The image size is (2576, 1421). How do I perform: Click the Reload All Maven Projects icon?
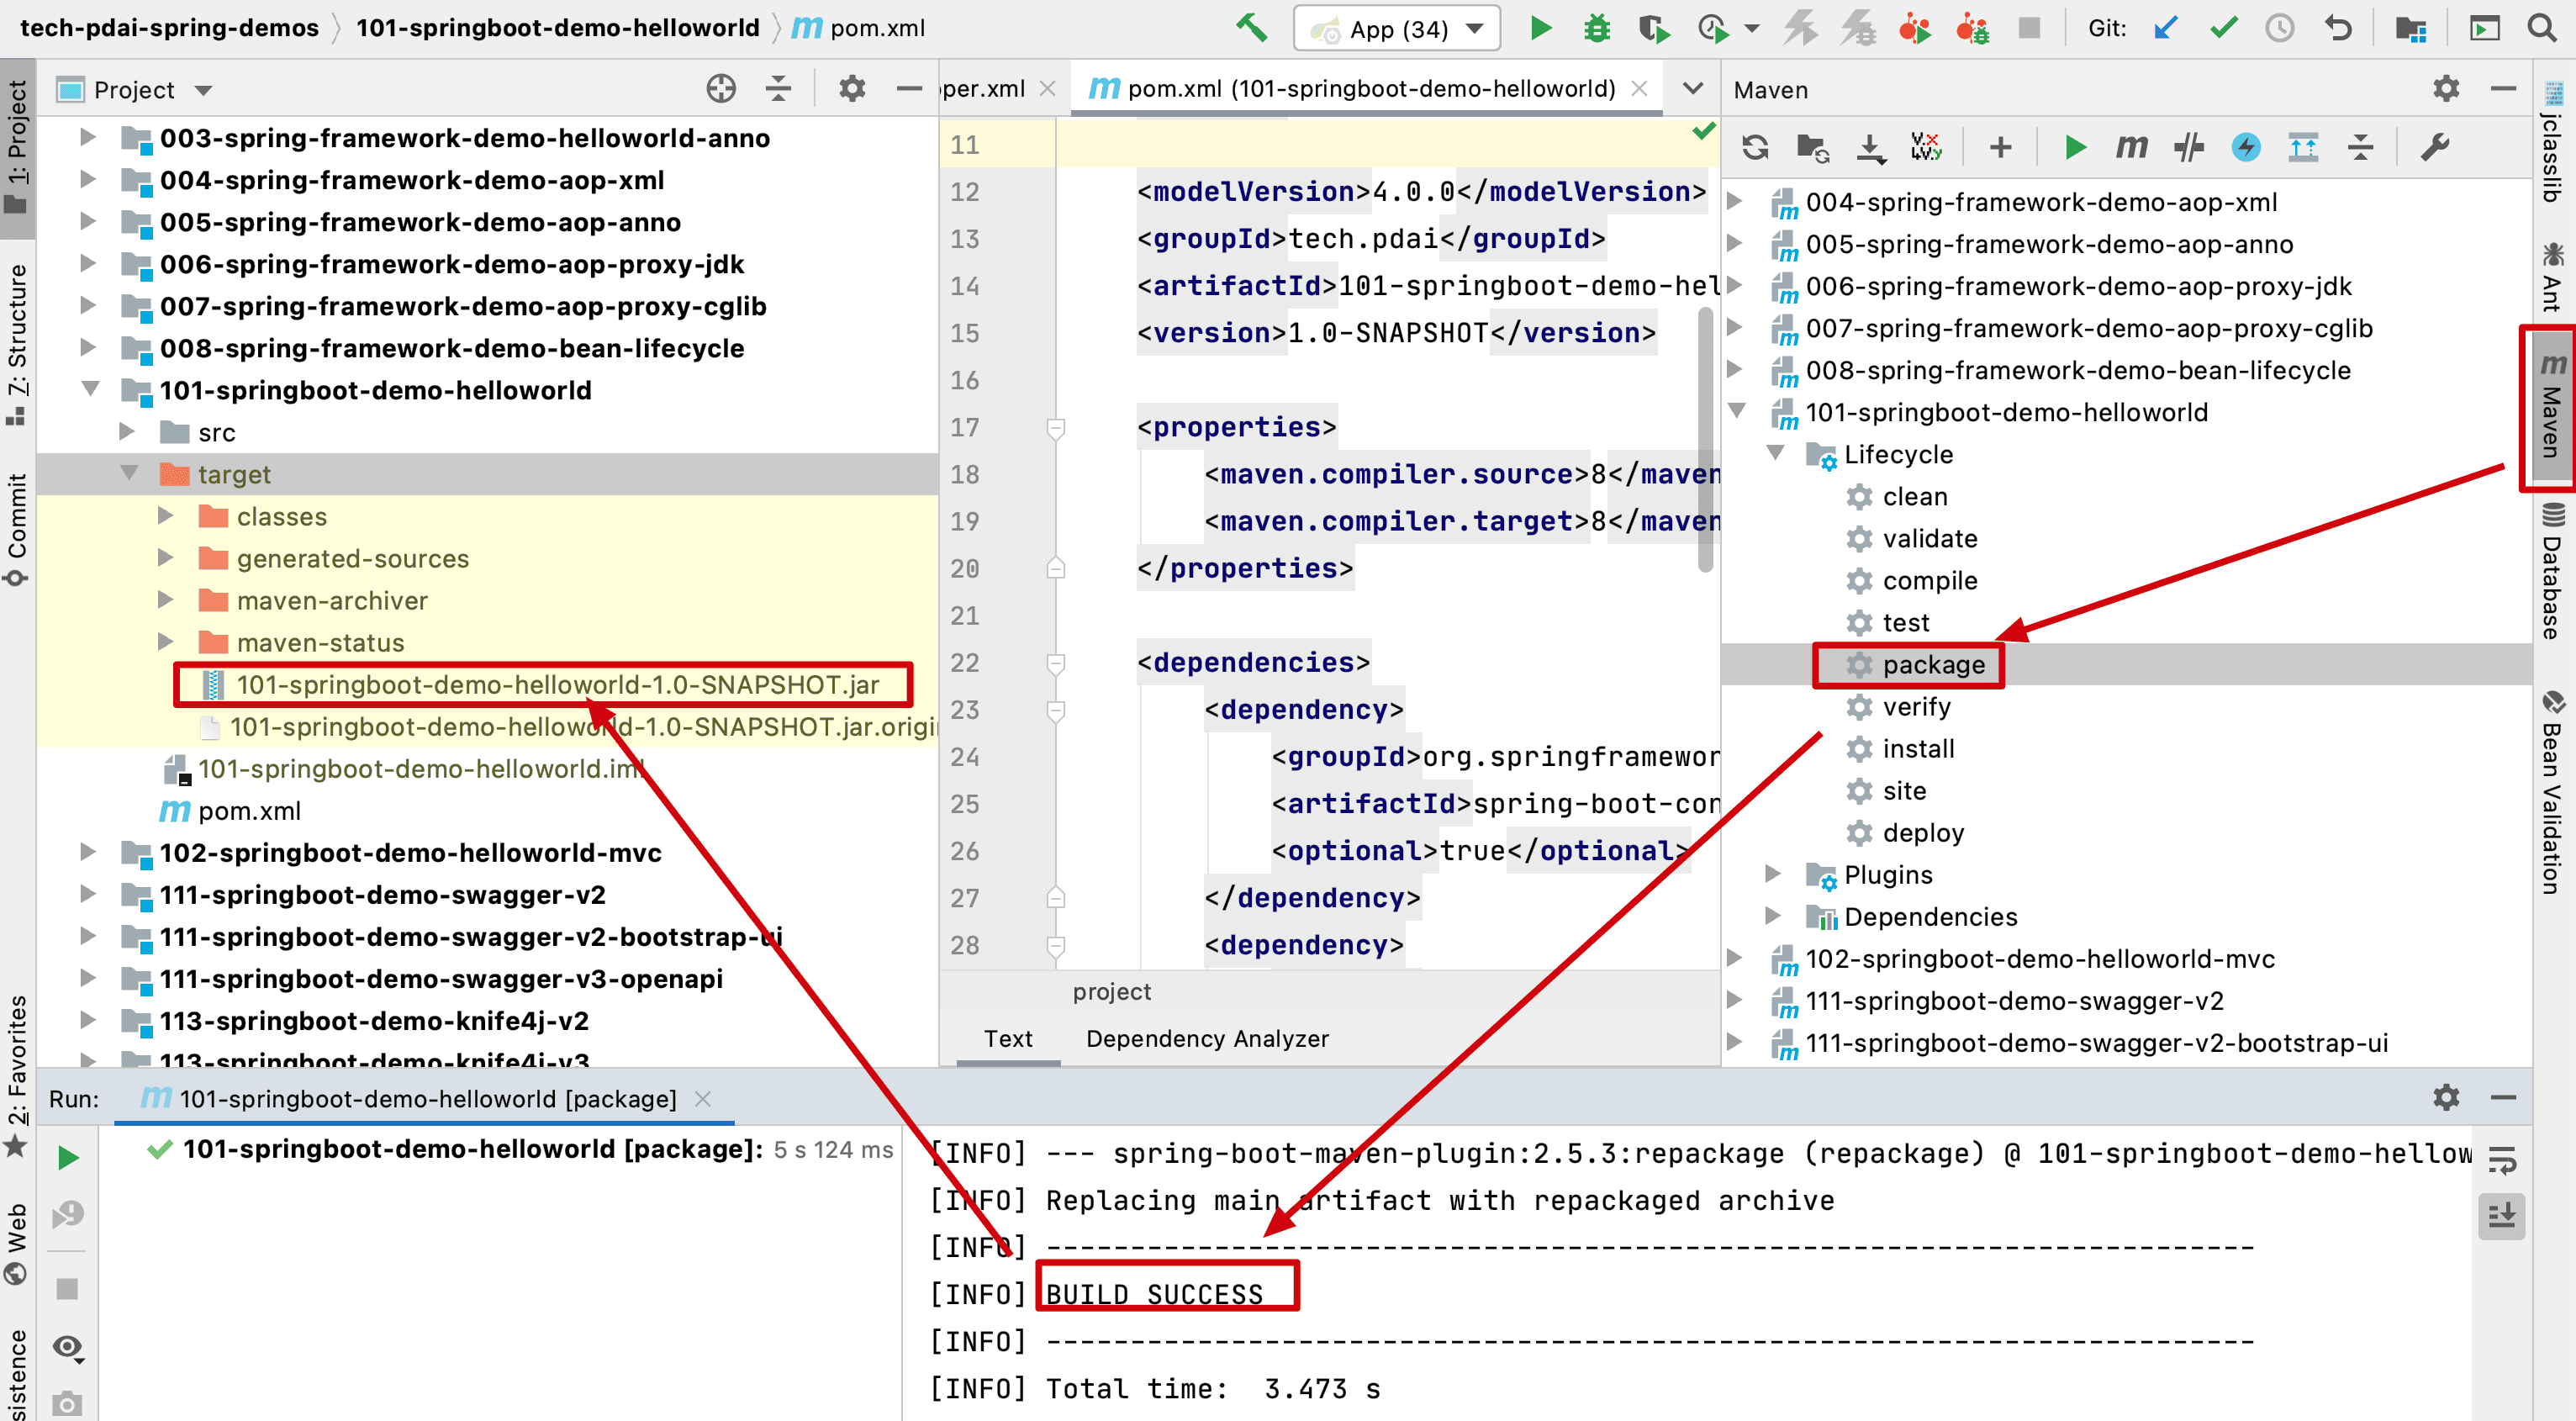[1755, 148]
